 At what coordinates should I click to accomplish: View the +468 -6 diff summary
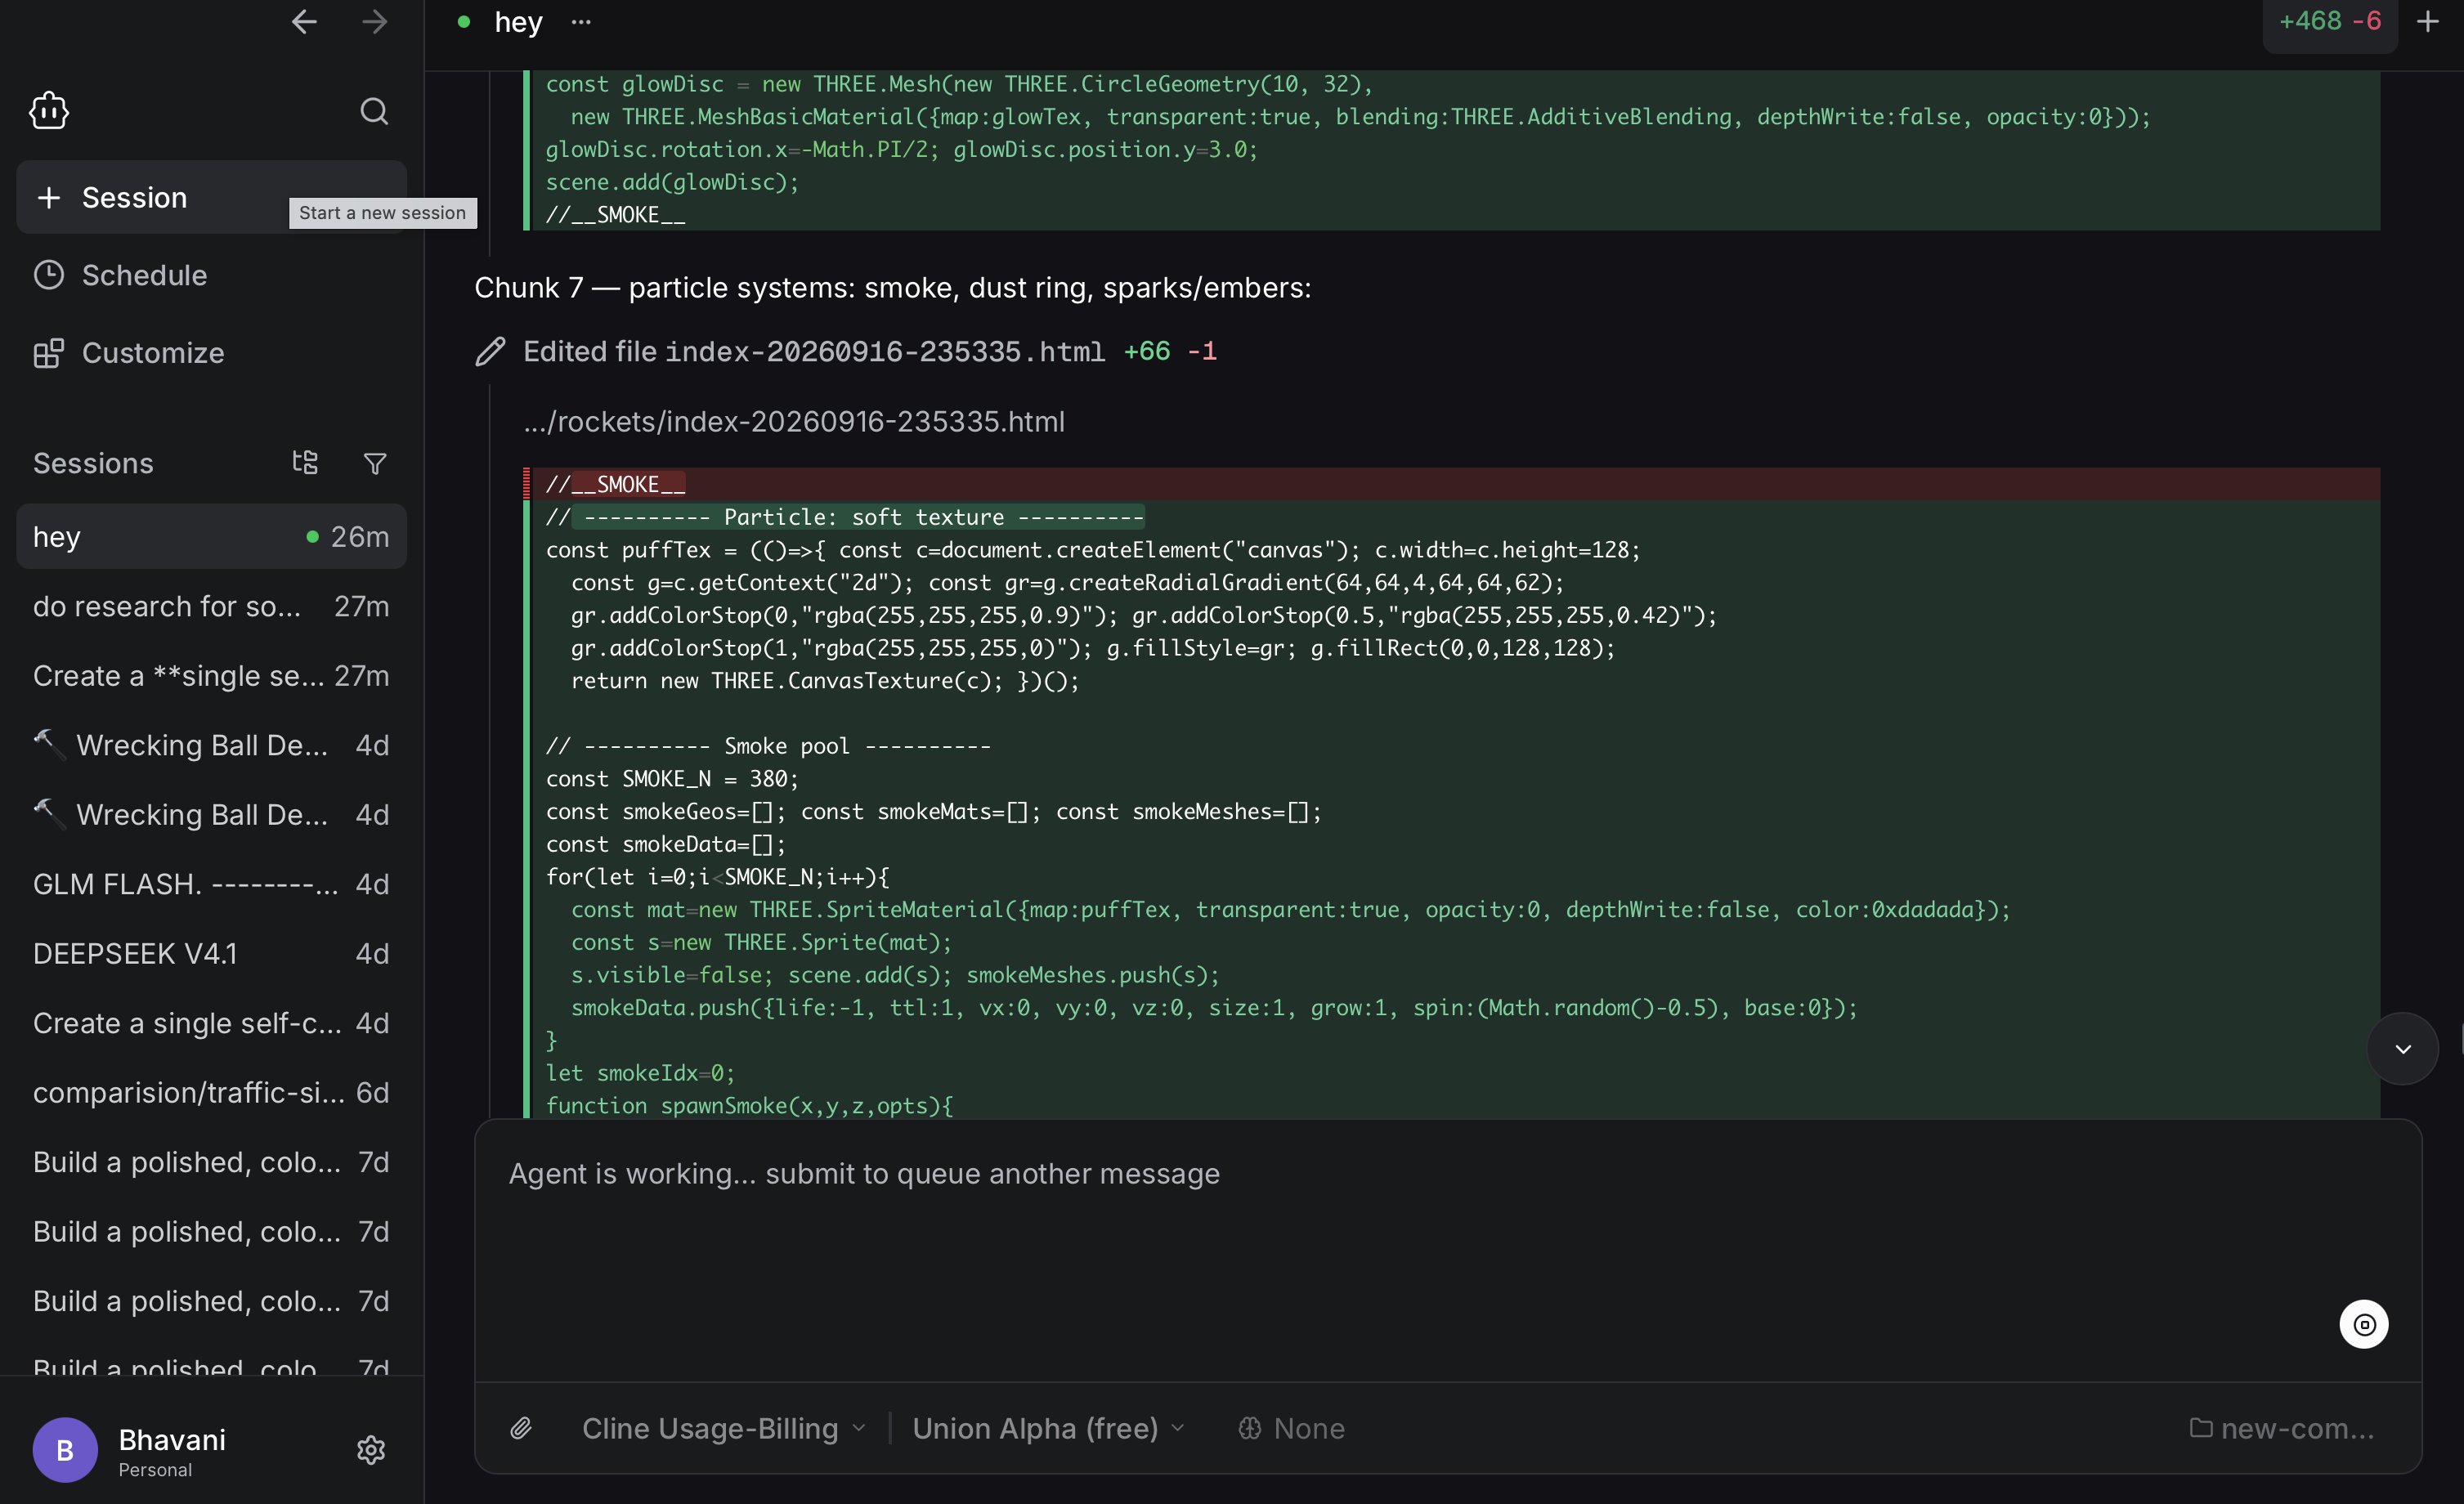coord(2329,22)
